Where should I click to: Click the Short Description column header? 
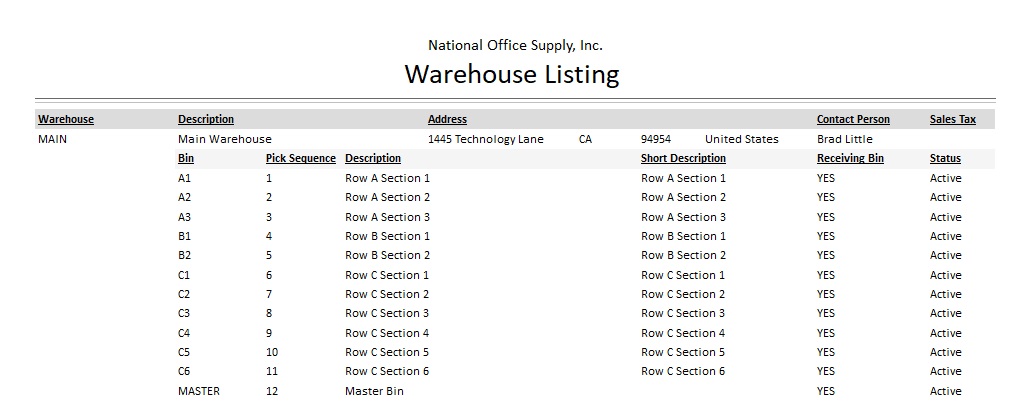click(683, 159)
